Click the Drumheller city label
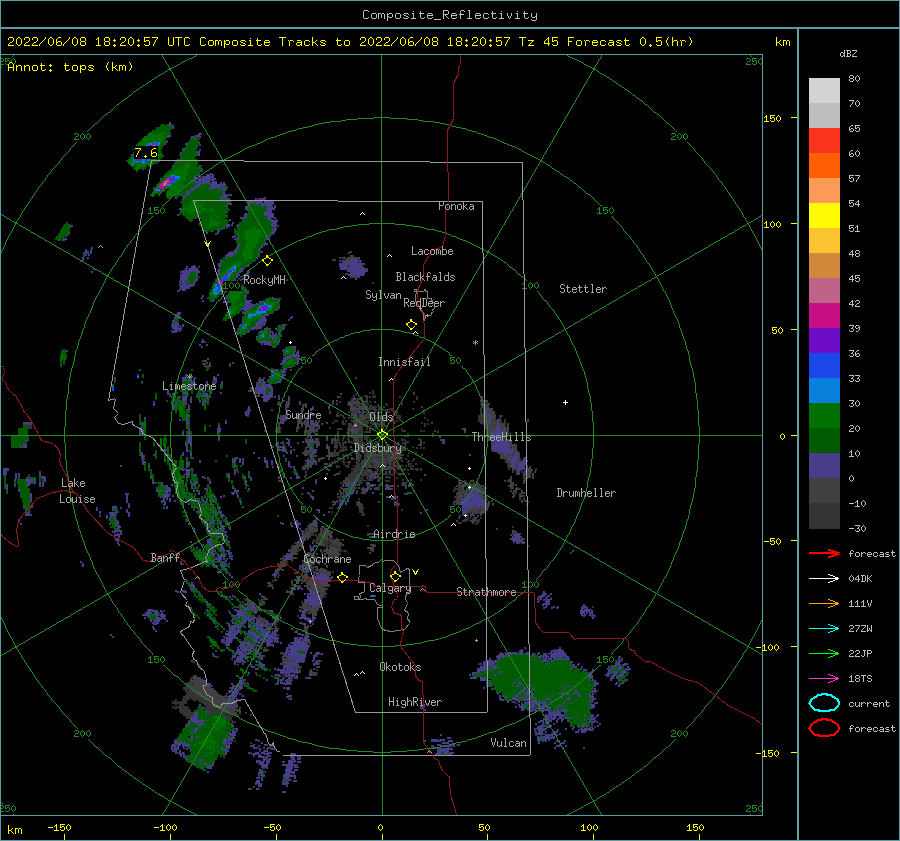Screen dimensions: 900x841 (586, 493)
